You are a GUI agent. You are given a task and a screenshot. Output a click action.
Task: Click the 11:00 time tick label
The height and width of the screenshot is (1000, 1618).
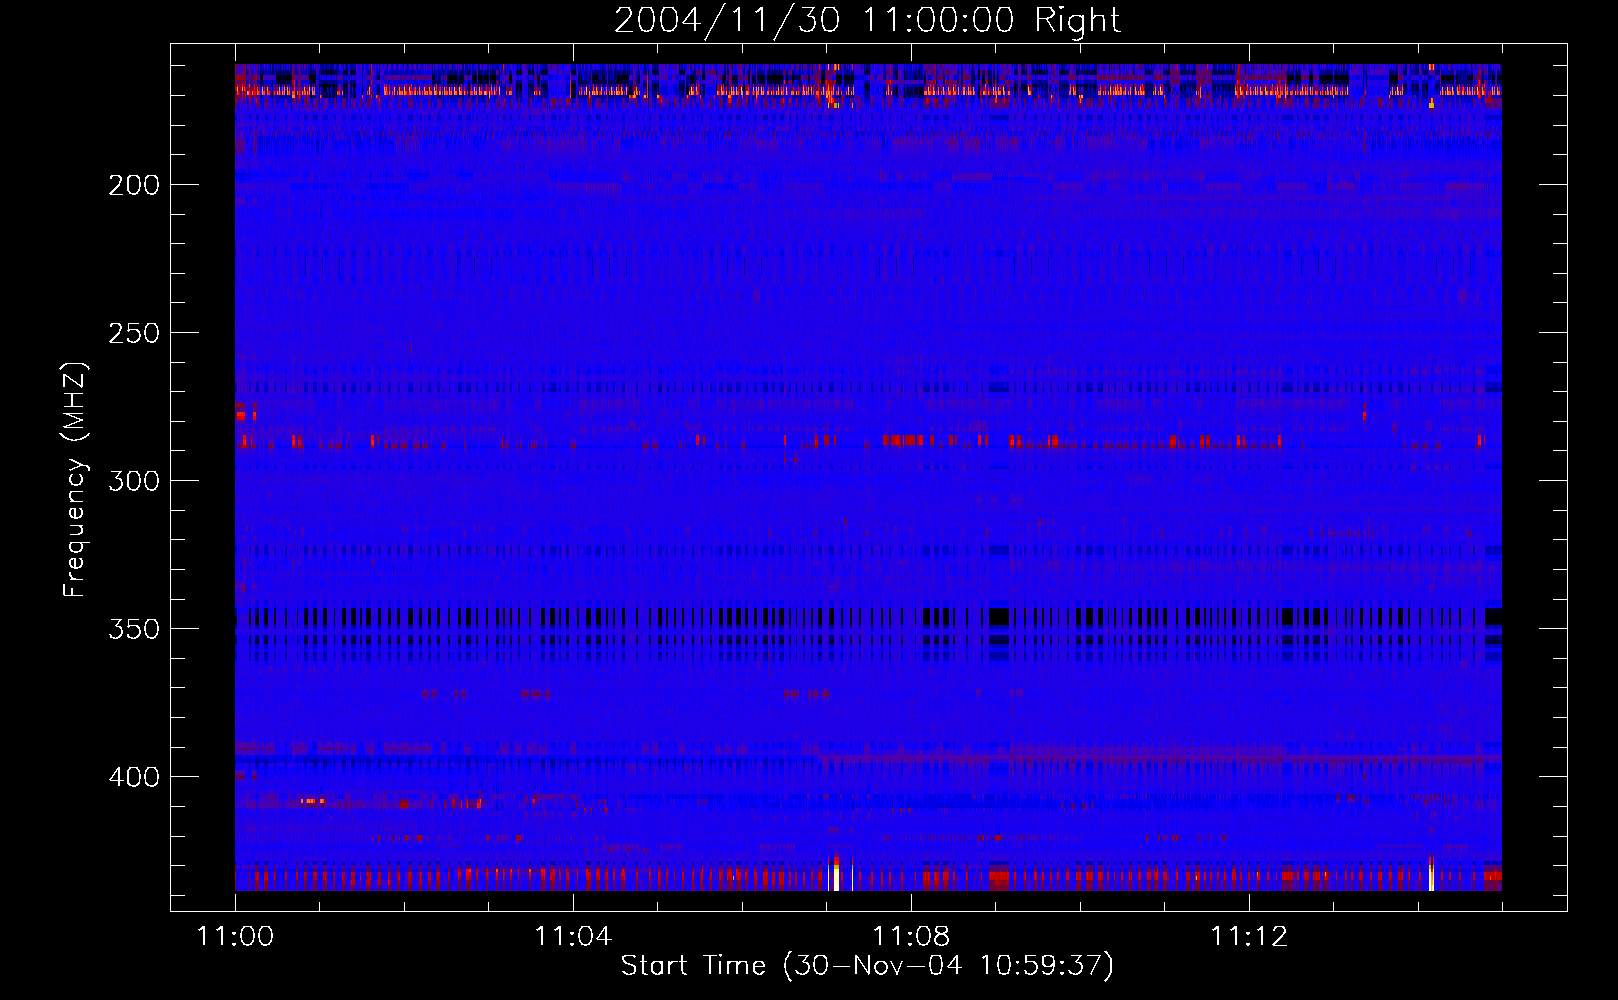pyautogui.click(x=235, y=936)
